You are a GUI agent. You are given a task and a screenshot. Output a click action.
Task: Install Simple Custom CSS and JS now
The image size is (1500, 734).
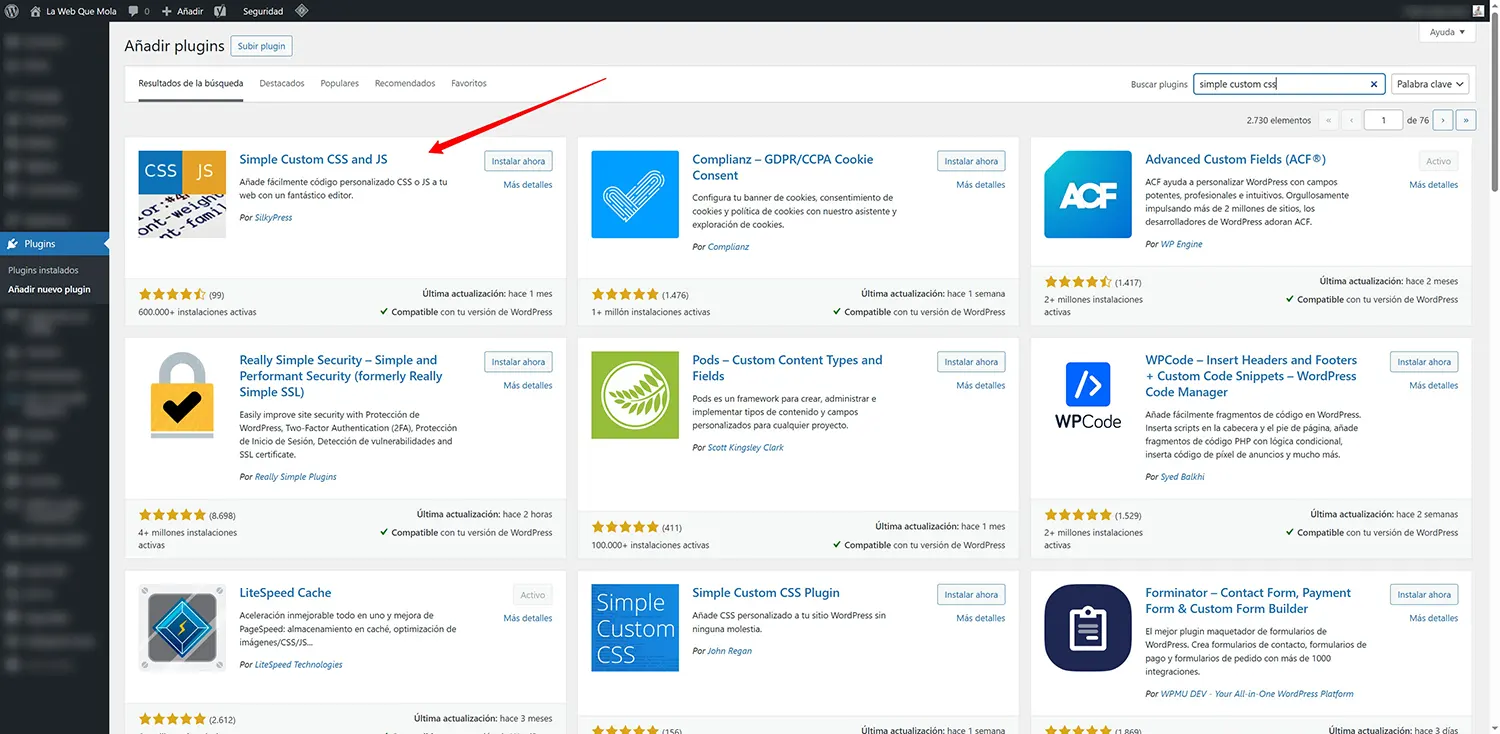(518, 161)
